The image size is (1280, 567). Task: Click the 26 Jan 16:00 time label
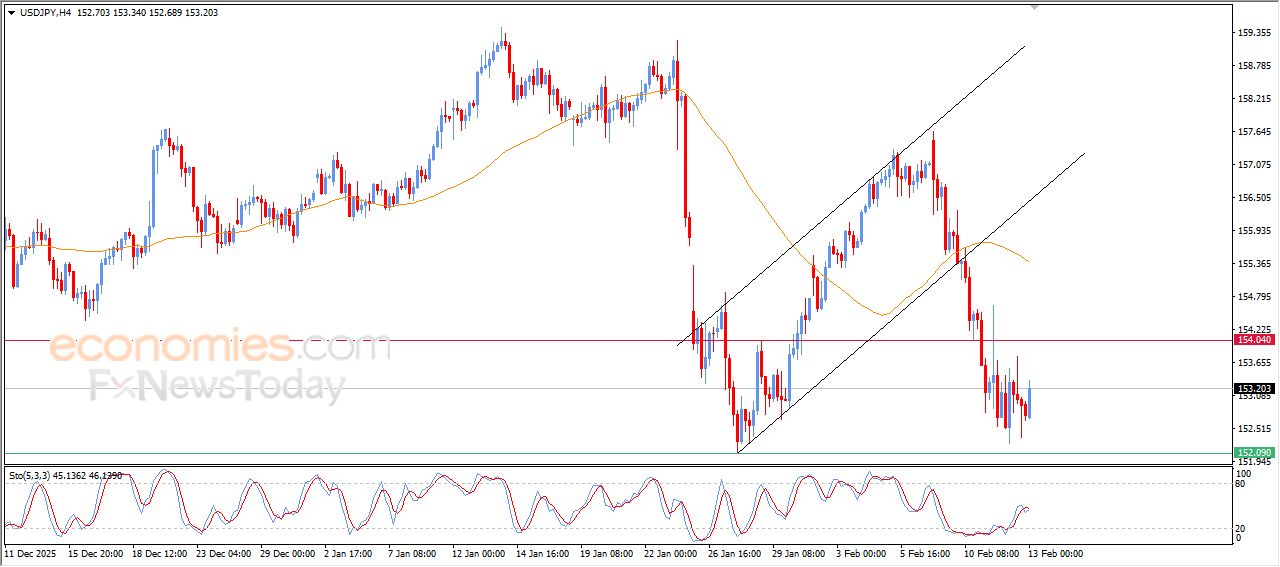click(x=734, y=553)
